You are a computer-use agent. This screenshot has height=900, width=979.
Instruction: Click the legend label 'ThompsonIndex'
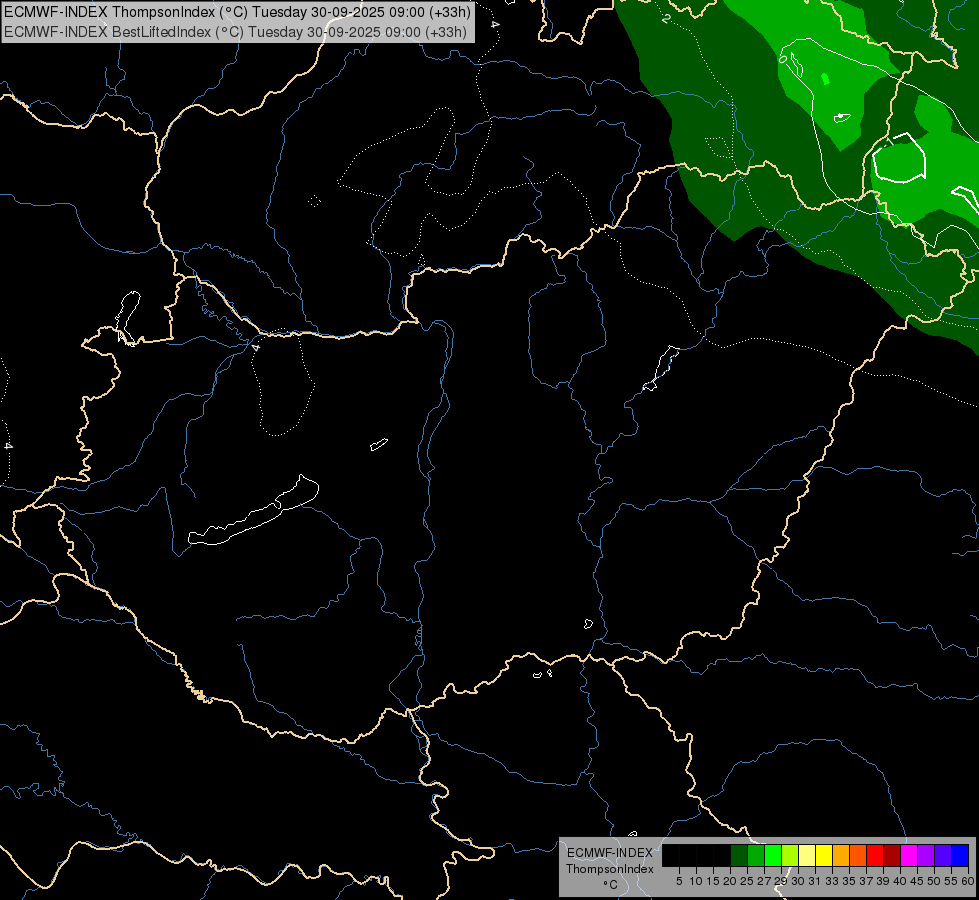[x=610, y=869]
